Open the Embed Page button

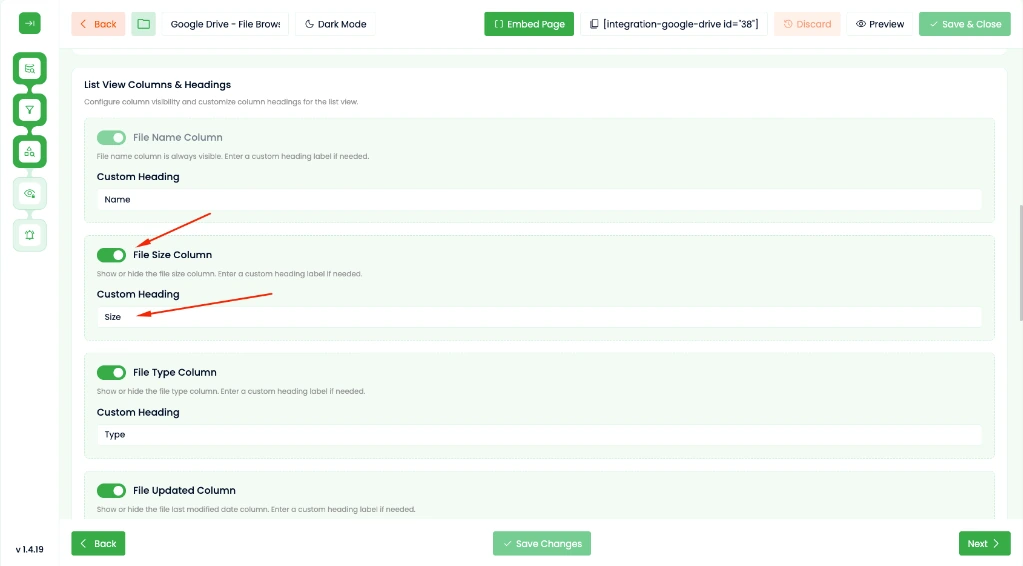click(529, 24)
